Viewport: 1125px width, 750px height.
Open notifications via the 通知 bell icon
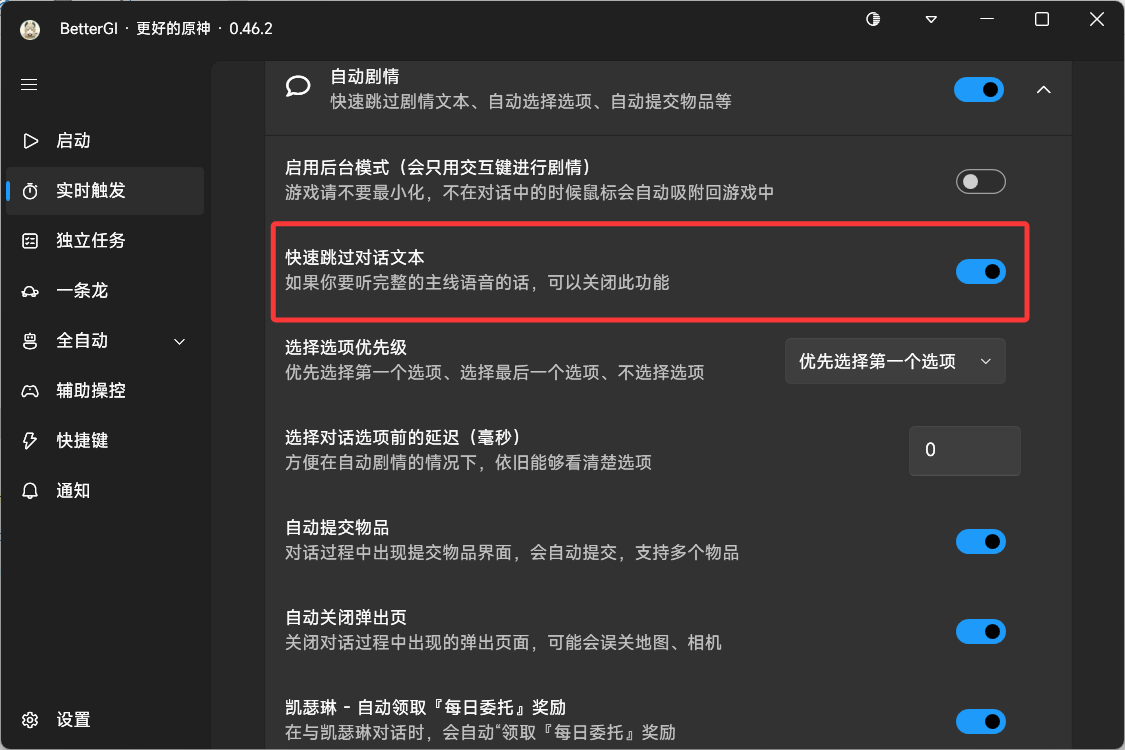(x=31, y=490)
